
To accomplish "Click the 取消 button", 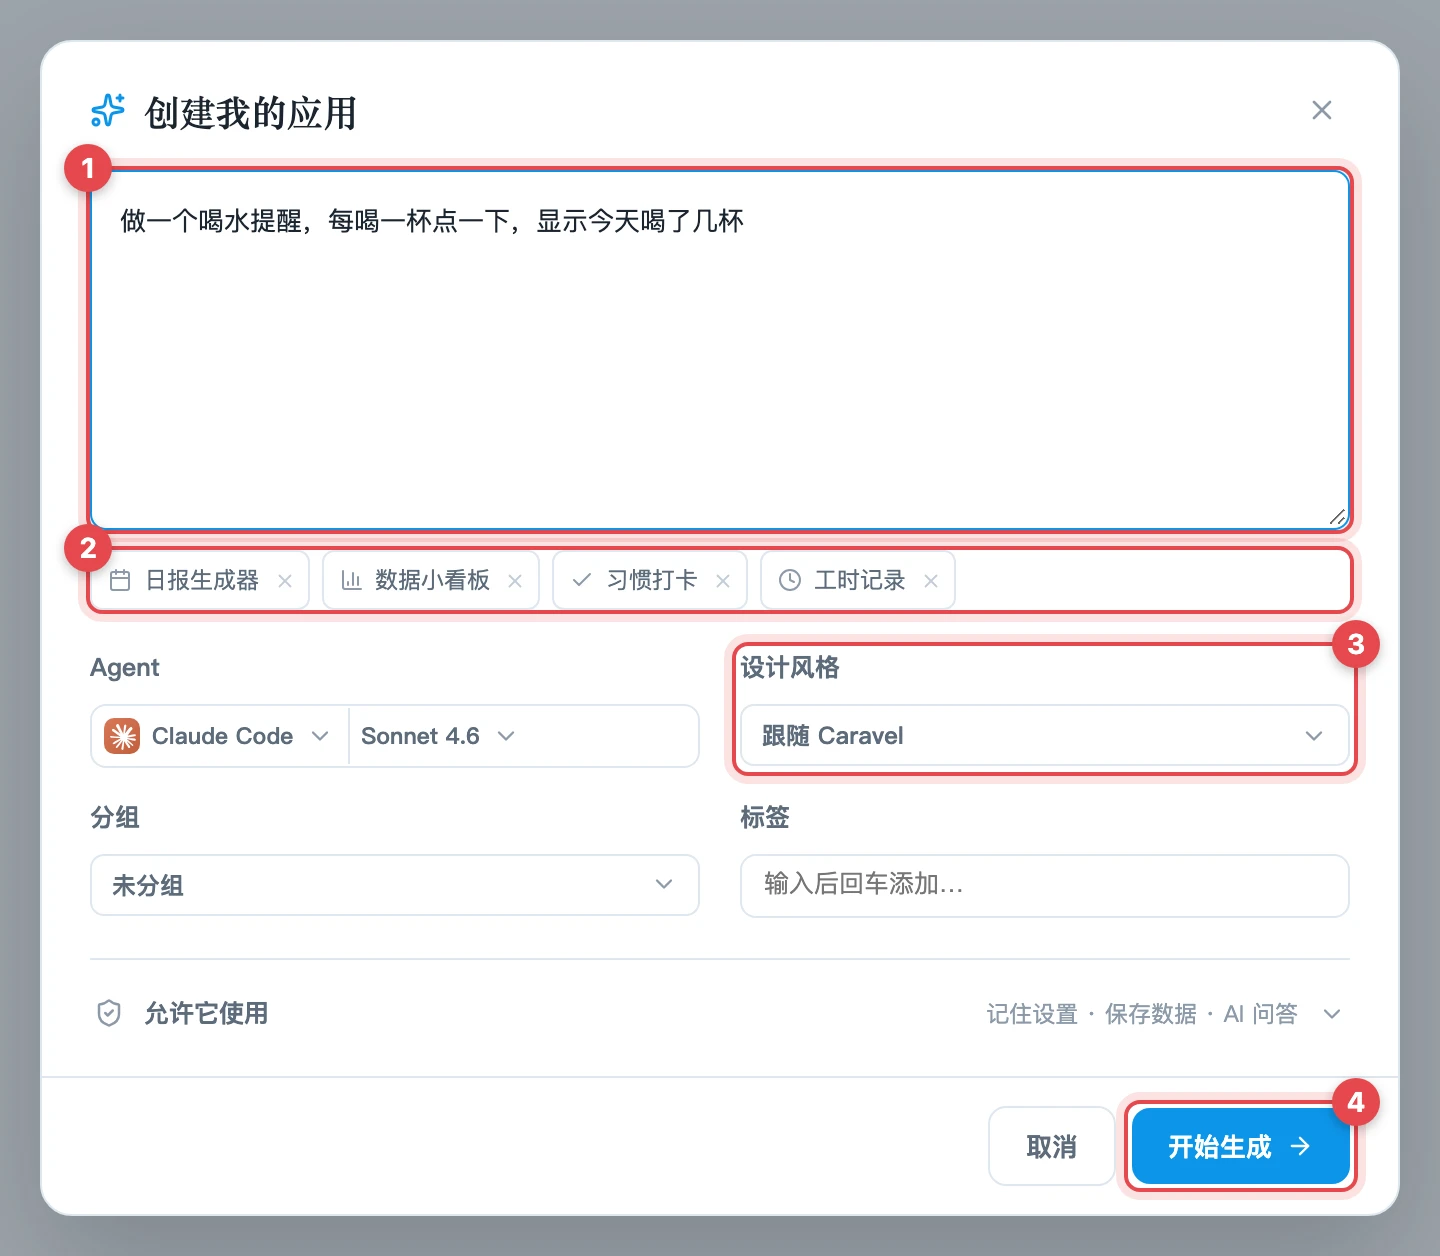I will click(1051, 1146).
